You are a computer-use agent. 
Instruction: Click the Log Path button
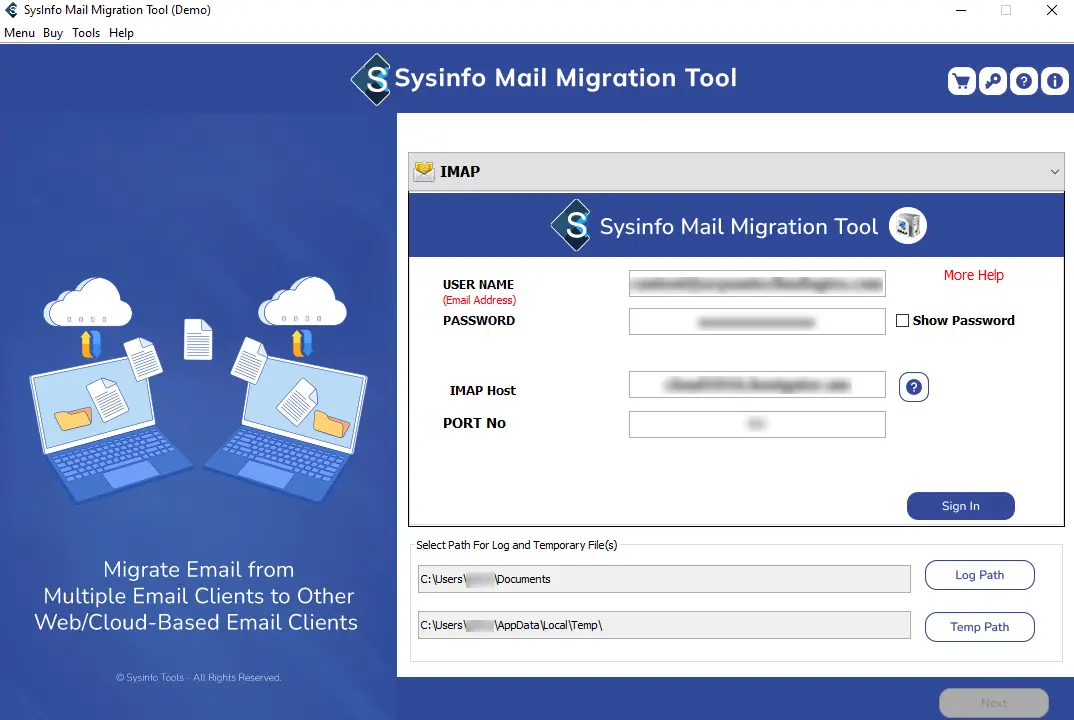pyautogui.click(x=979, y=575)
